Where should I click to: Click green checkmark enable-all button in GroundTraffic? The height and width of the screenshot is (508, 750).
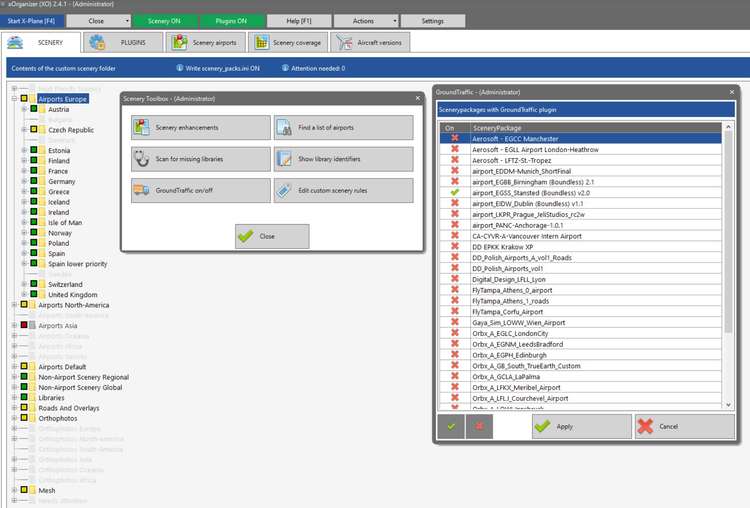point(451,426)
